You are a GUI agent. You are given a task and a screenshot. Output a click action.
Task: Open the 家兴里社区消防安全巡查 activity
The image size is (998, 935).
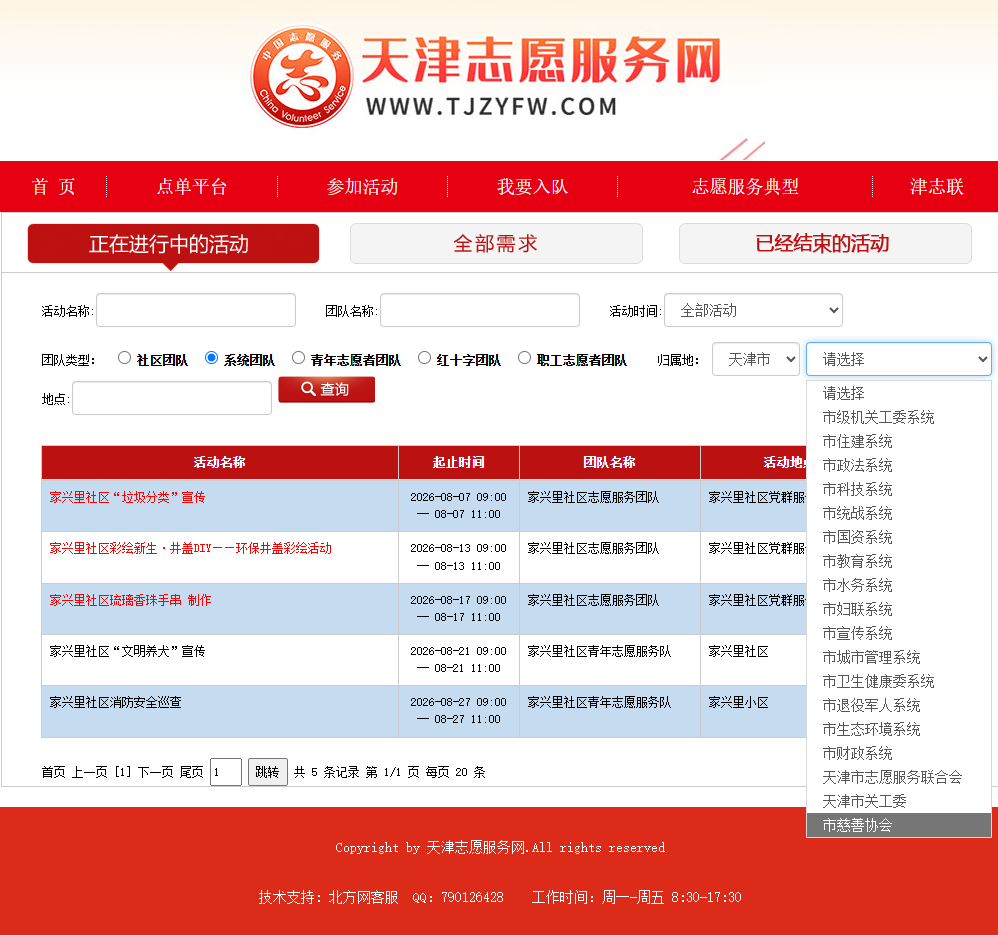pyautogui.click(x=115, y=702)
